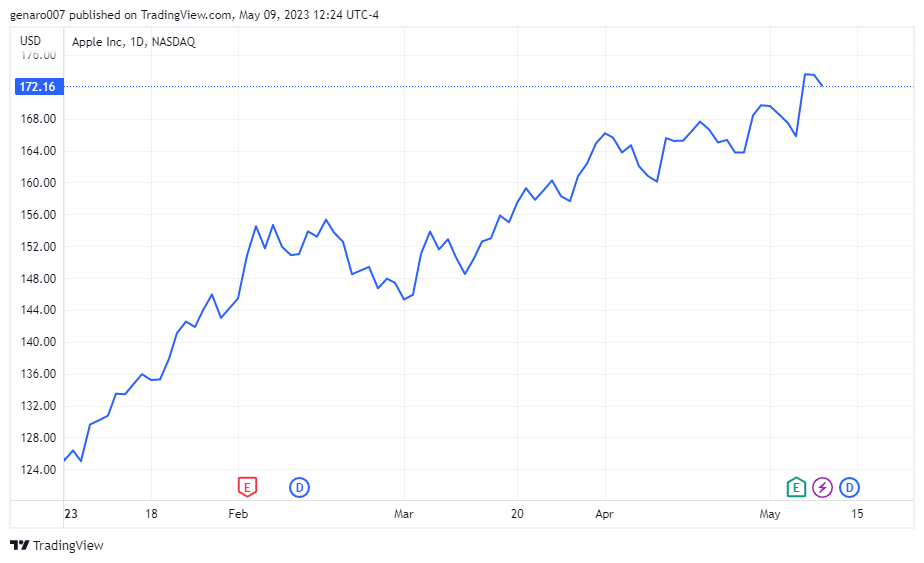Click the 148.00 price axis label

[38, 278]
